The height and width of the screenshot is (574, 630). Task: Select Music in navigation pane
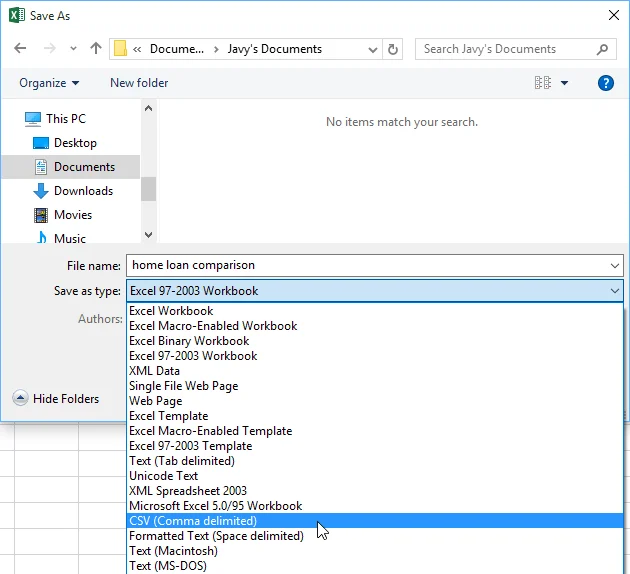point(61,238)
